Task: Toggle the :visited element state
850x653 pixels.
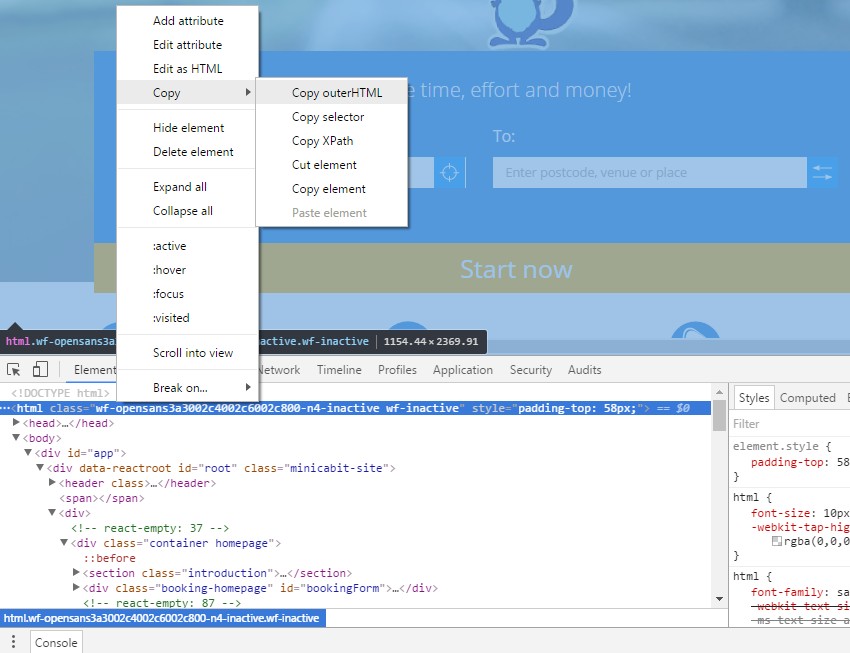Action: point(171,317)
